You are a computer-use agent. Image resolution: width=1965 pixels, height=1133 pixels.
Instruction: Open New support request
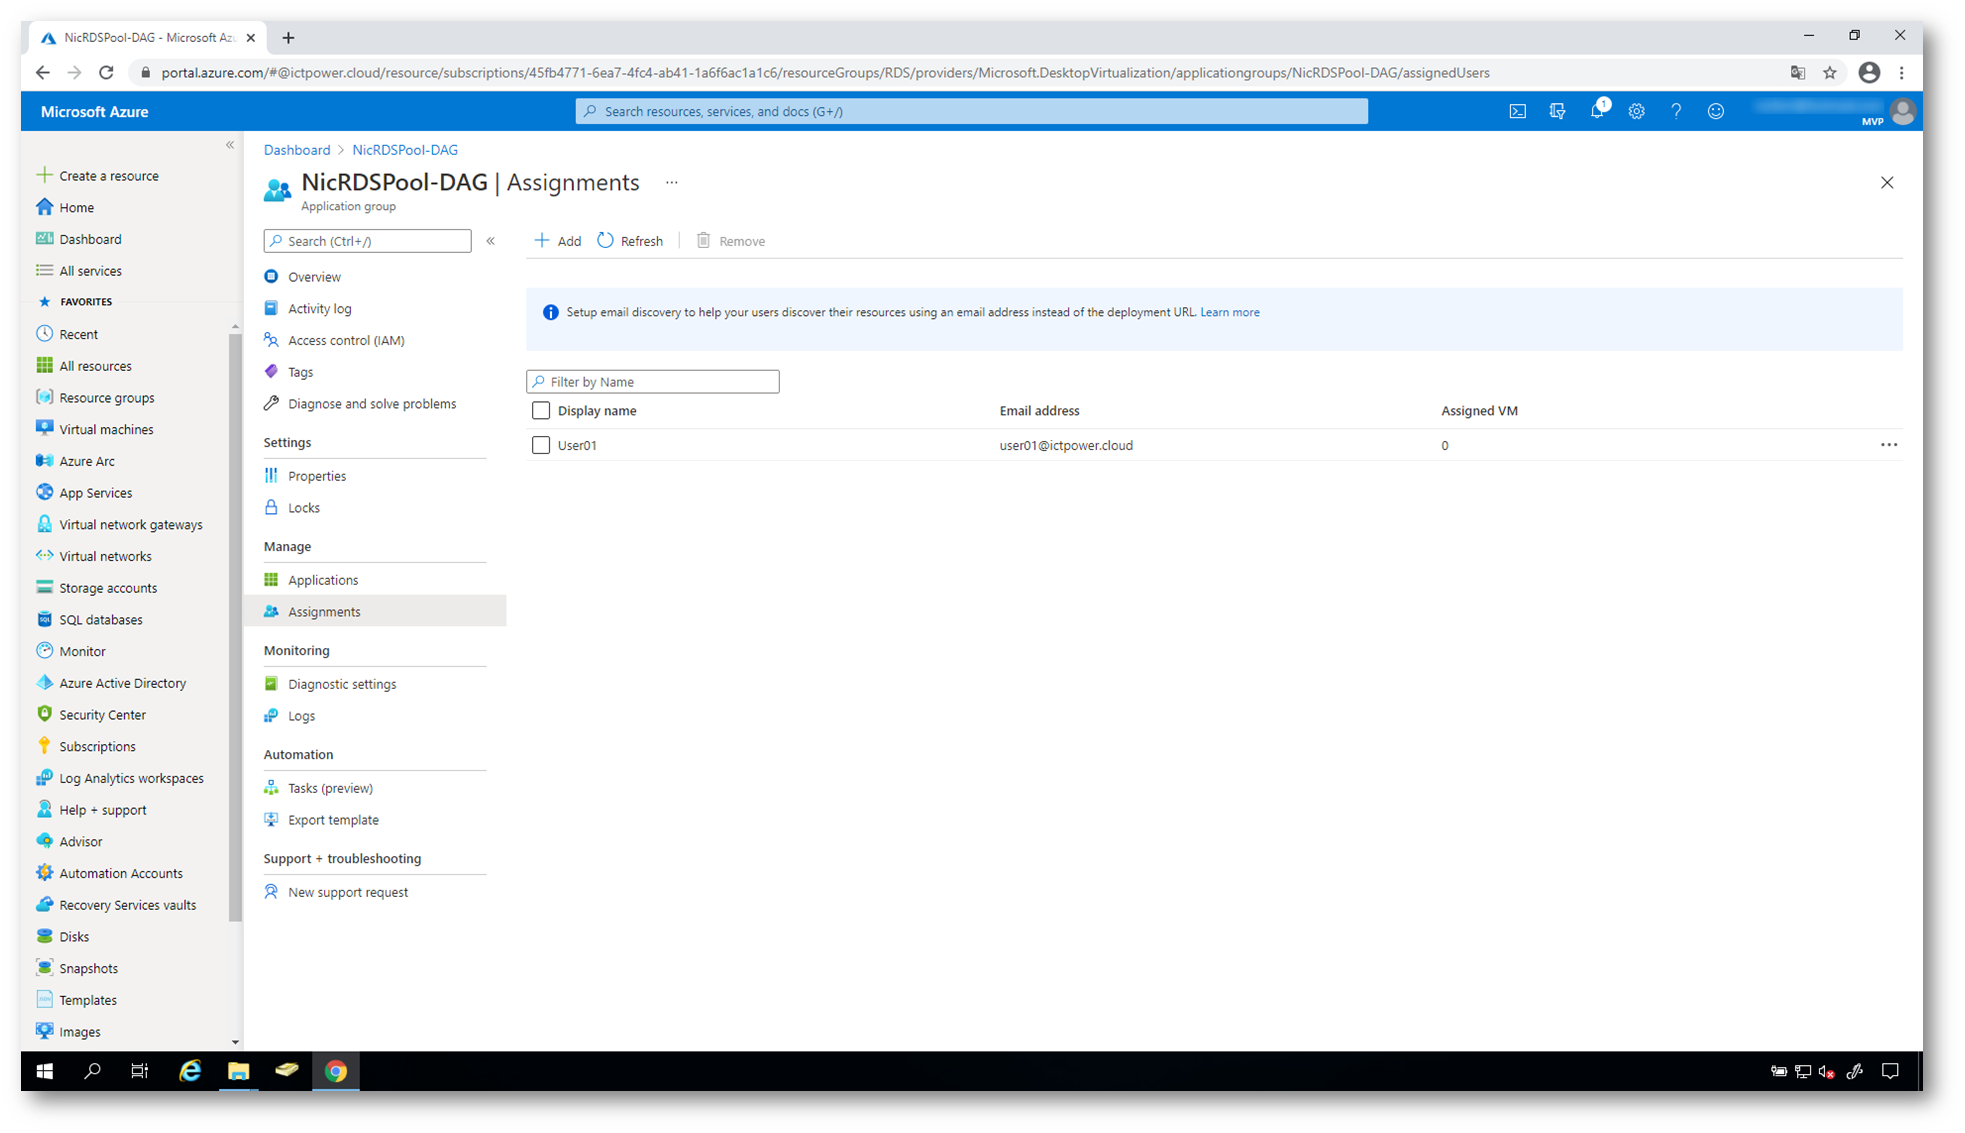point(347,892)
